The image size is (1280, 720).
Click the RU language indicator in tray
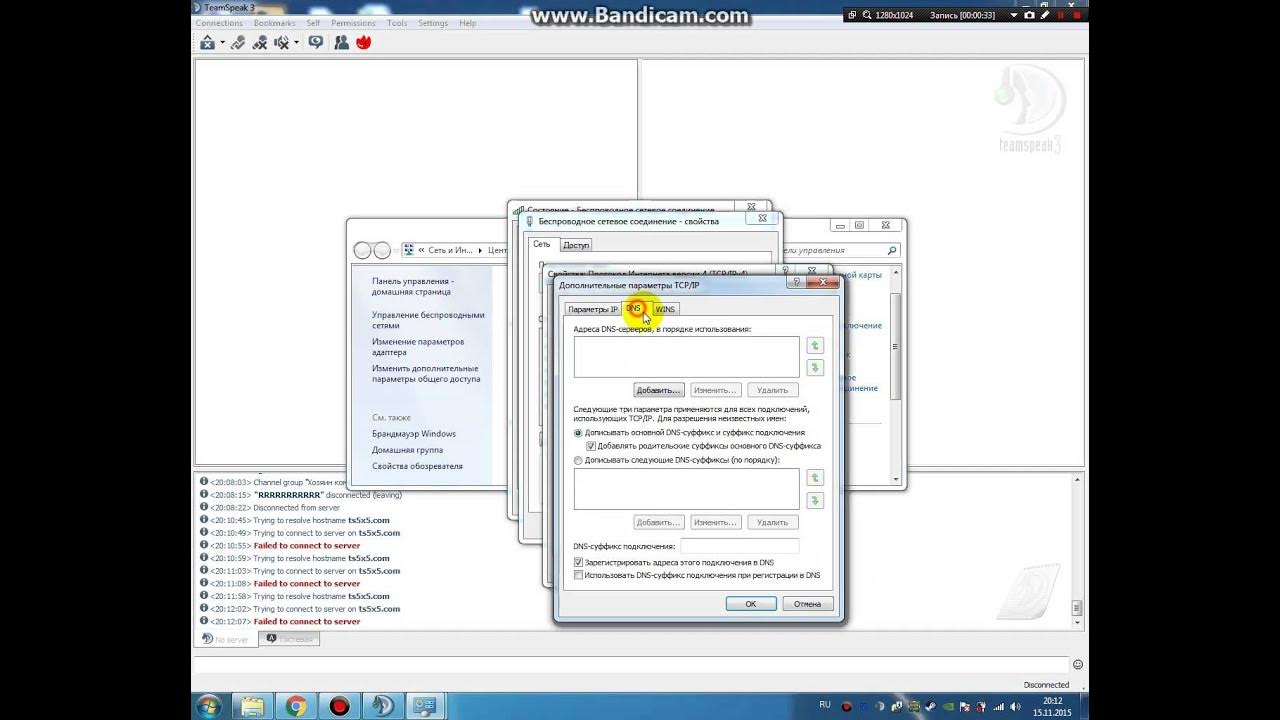coord(825,705)
